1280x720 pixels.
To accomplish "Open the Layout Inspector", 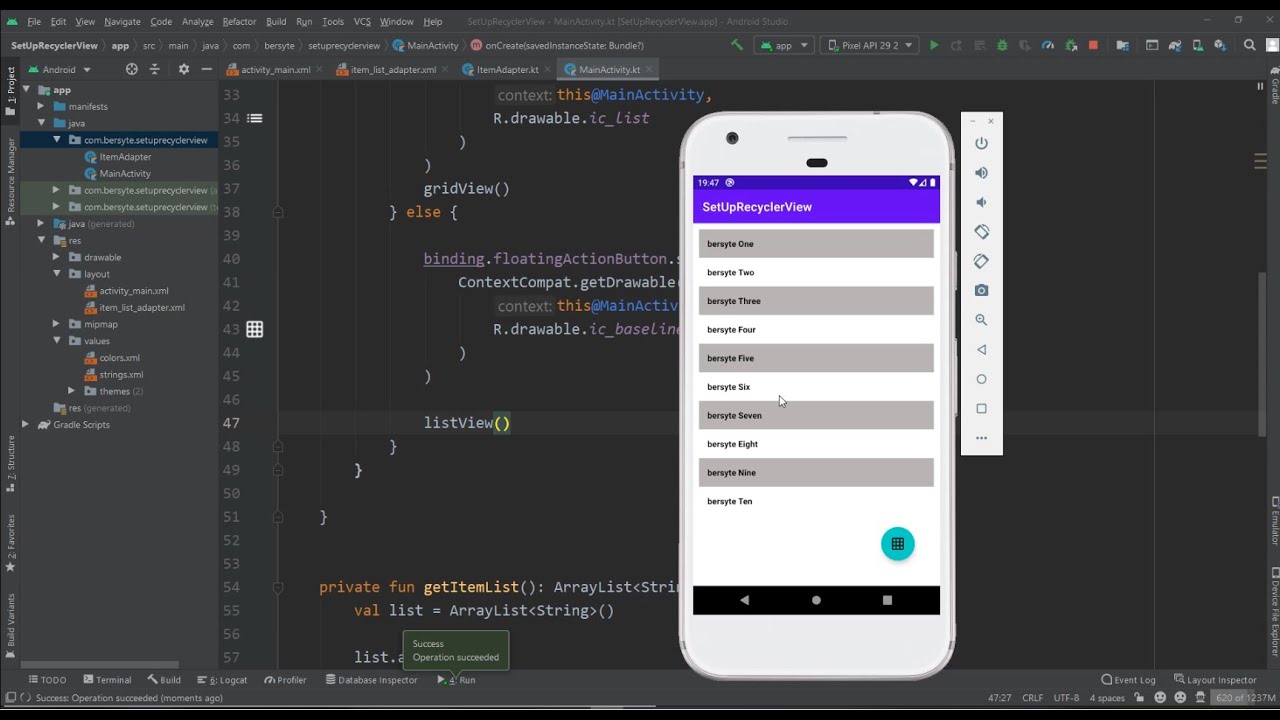I will point(1216,680).
